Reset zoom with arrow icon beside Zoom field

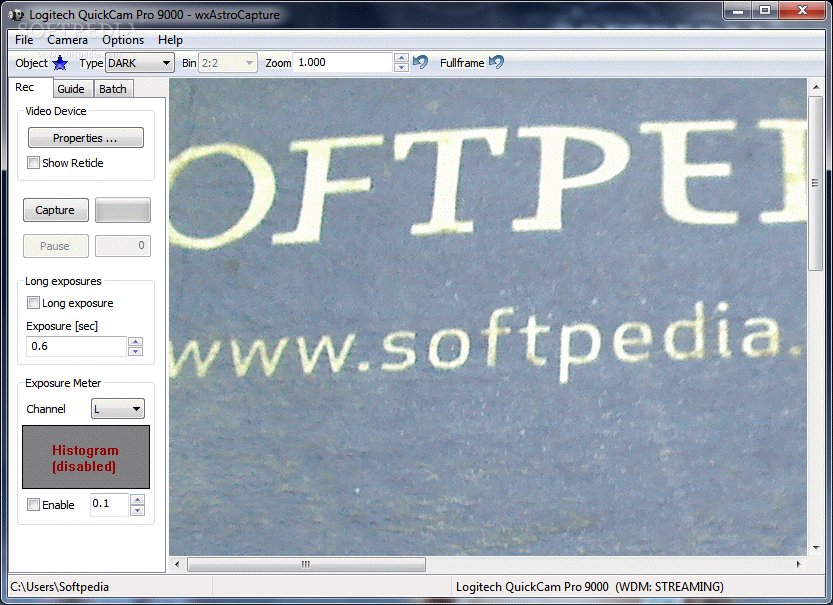coord(420,62)
